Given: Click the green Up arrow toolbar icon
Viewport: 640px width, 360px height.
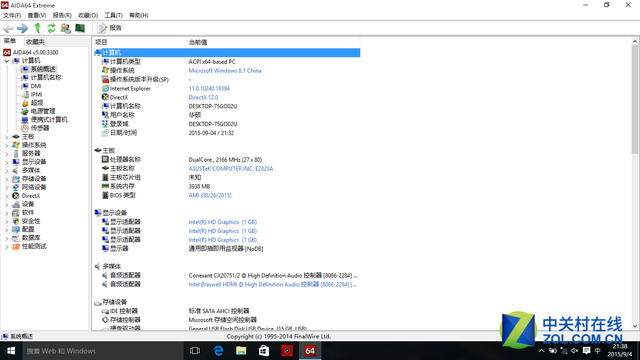Looking at the screenshot, I should (x=38, y=28).
